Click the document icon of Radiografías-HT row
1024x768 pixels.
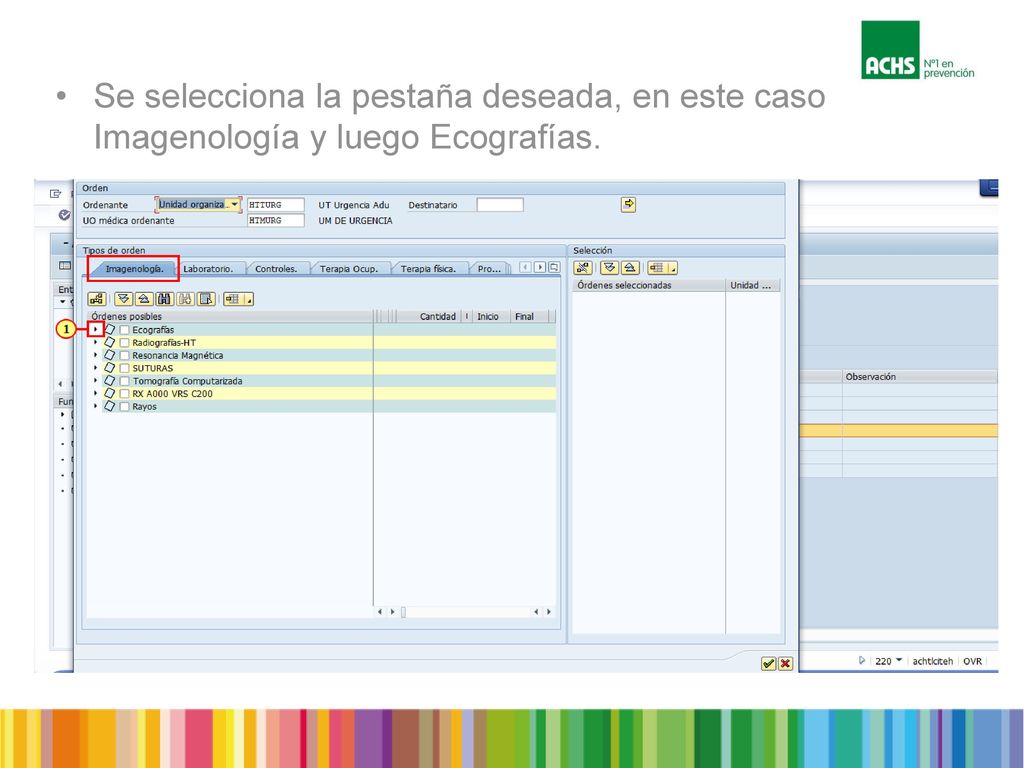pyautogui.click(x=110, y=342)
